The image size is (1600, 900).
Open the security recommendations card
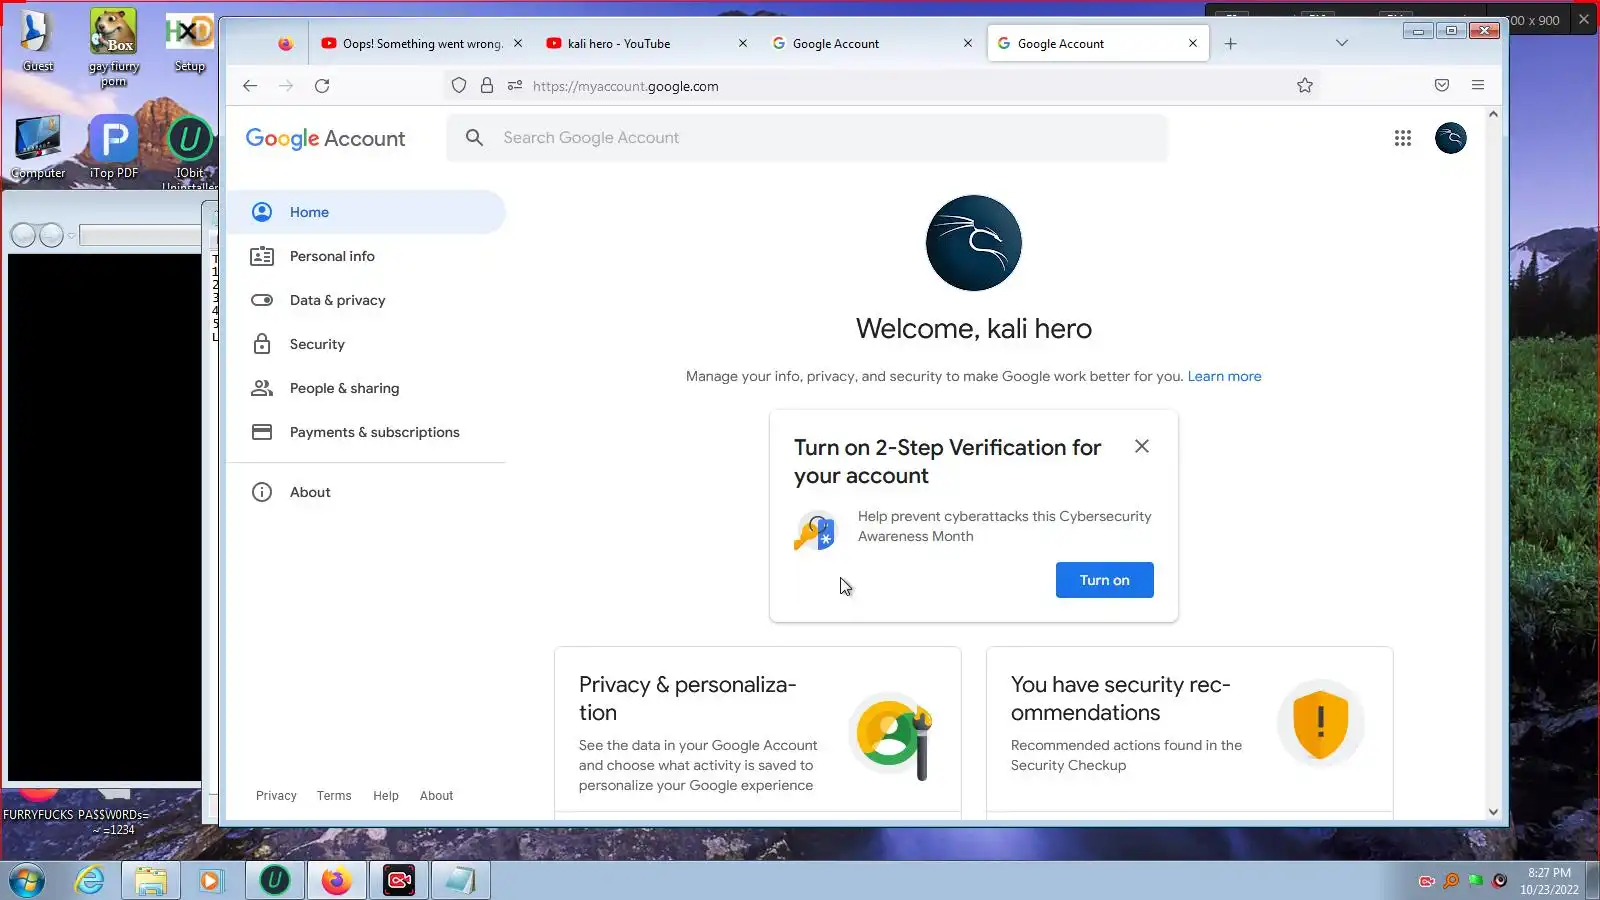(x=1190, y=734)
